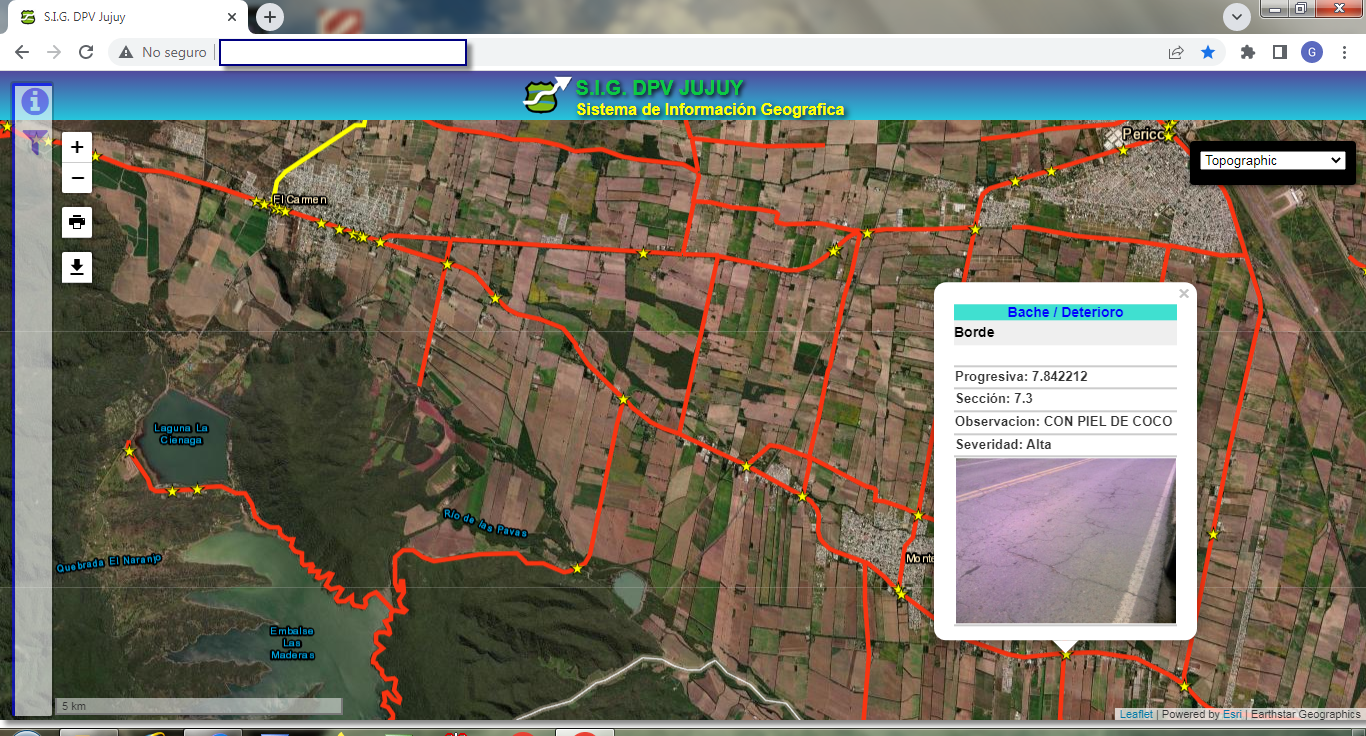Open the Topographic basemap dropdown
This screenshot has width=1366, height=736.
(x=1272, y=160)
